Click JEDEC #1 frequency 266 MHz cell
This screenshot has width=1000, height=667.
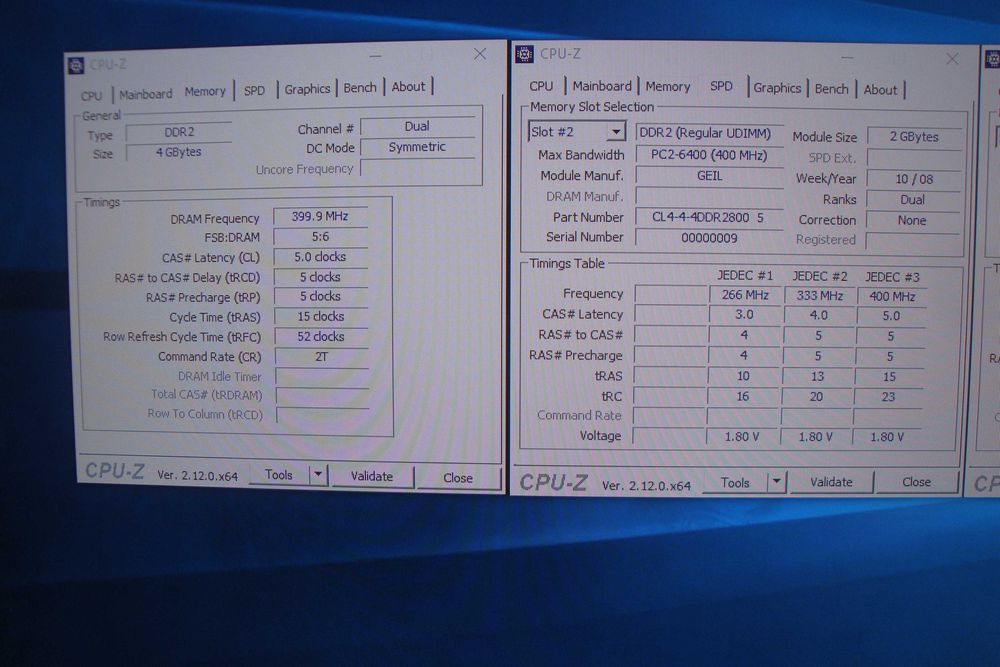pyautogui.click(x=745, y=295)
